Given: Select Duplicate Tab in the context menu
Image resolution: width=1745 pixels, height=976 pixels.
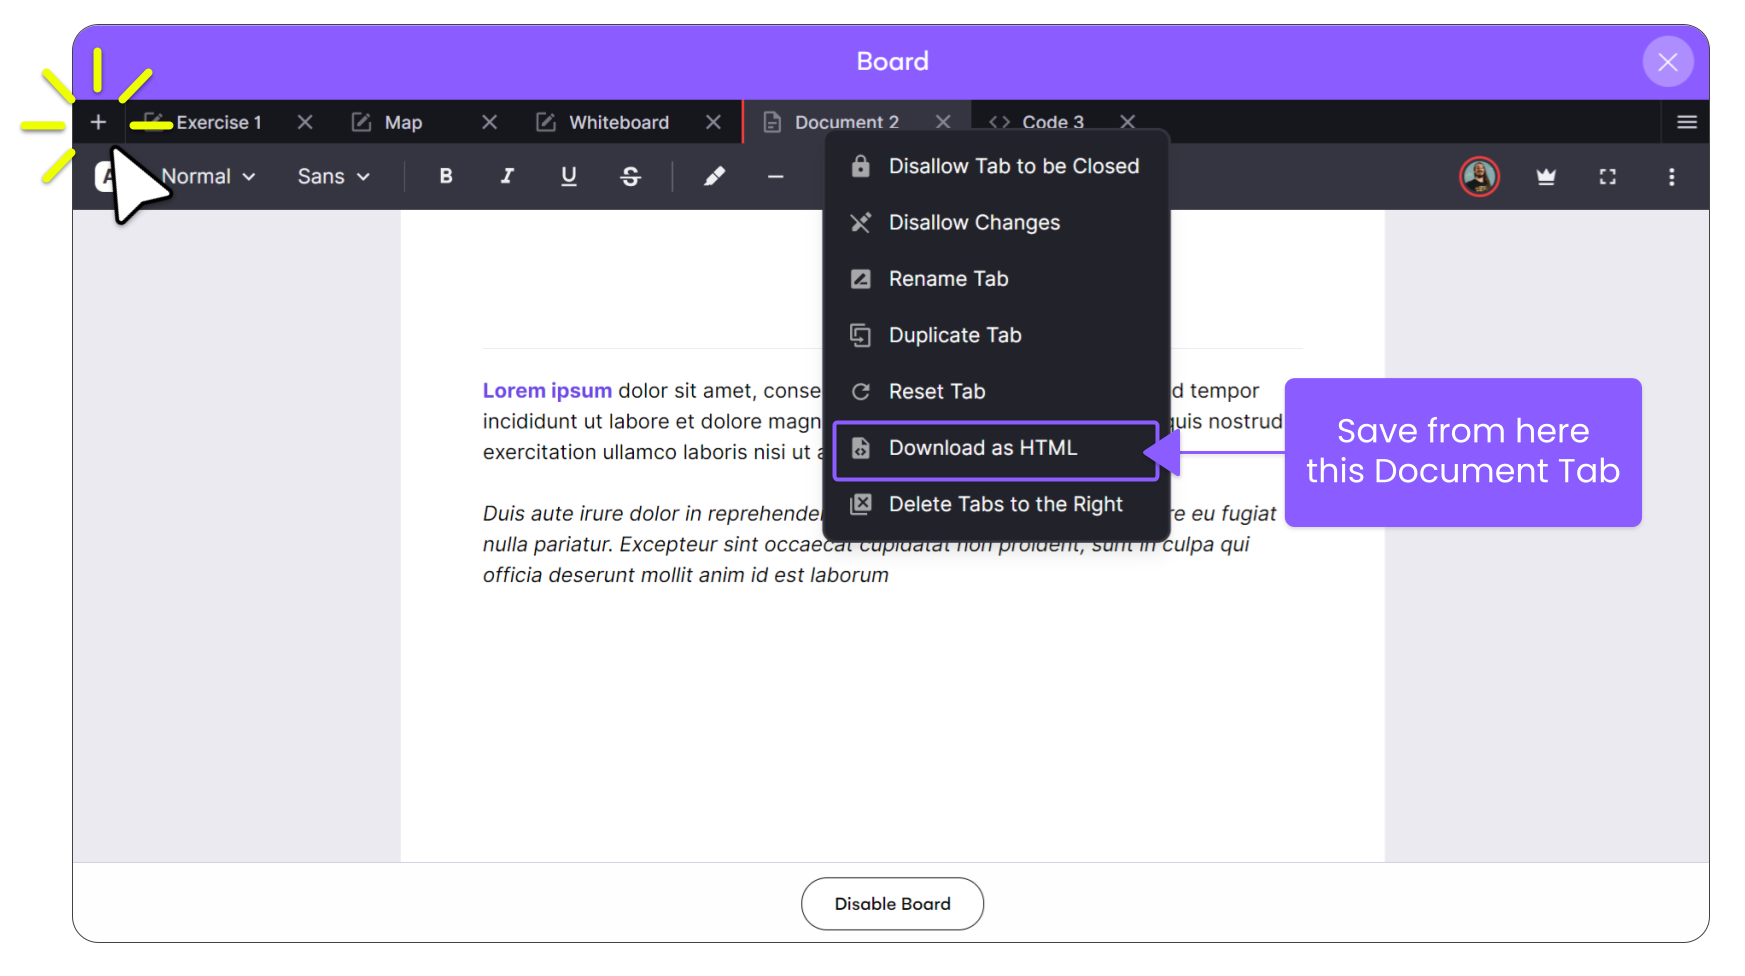Looking at the screenshot, I should point(997,335).
